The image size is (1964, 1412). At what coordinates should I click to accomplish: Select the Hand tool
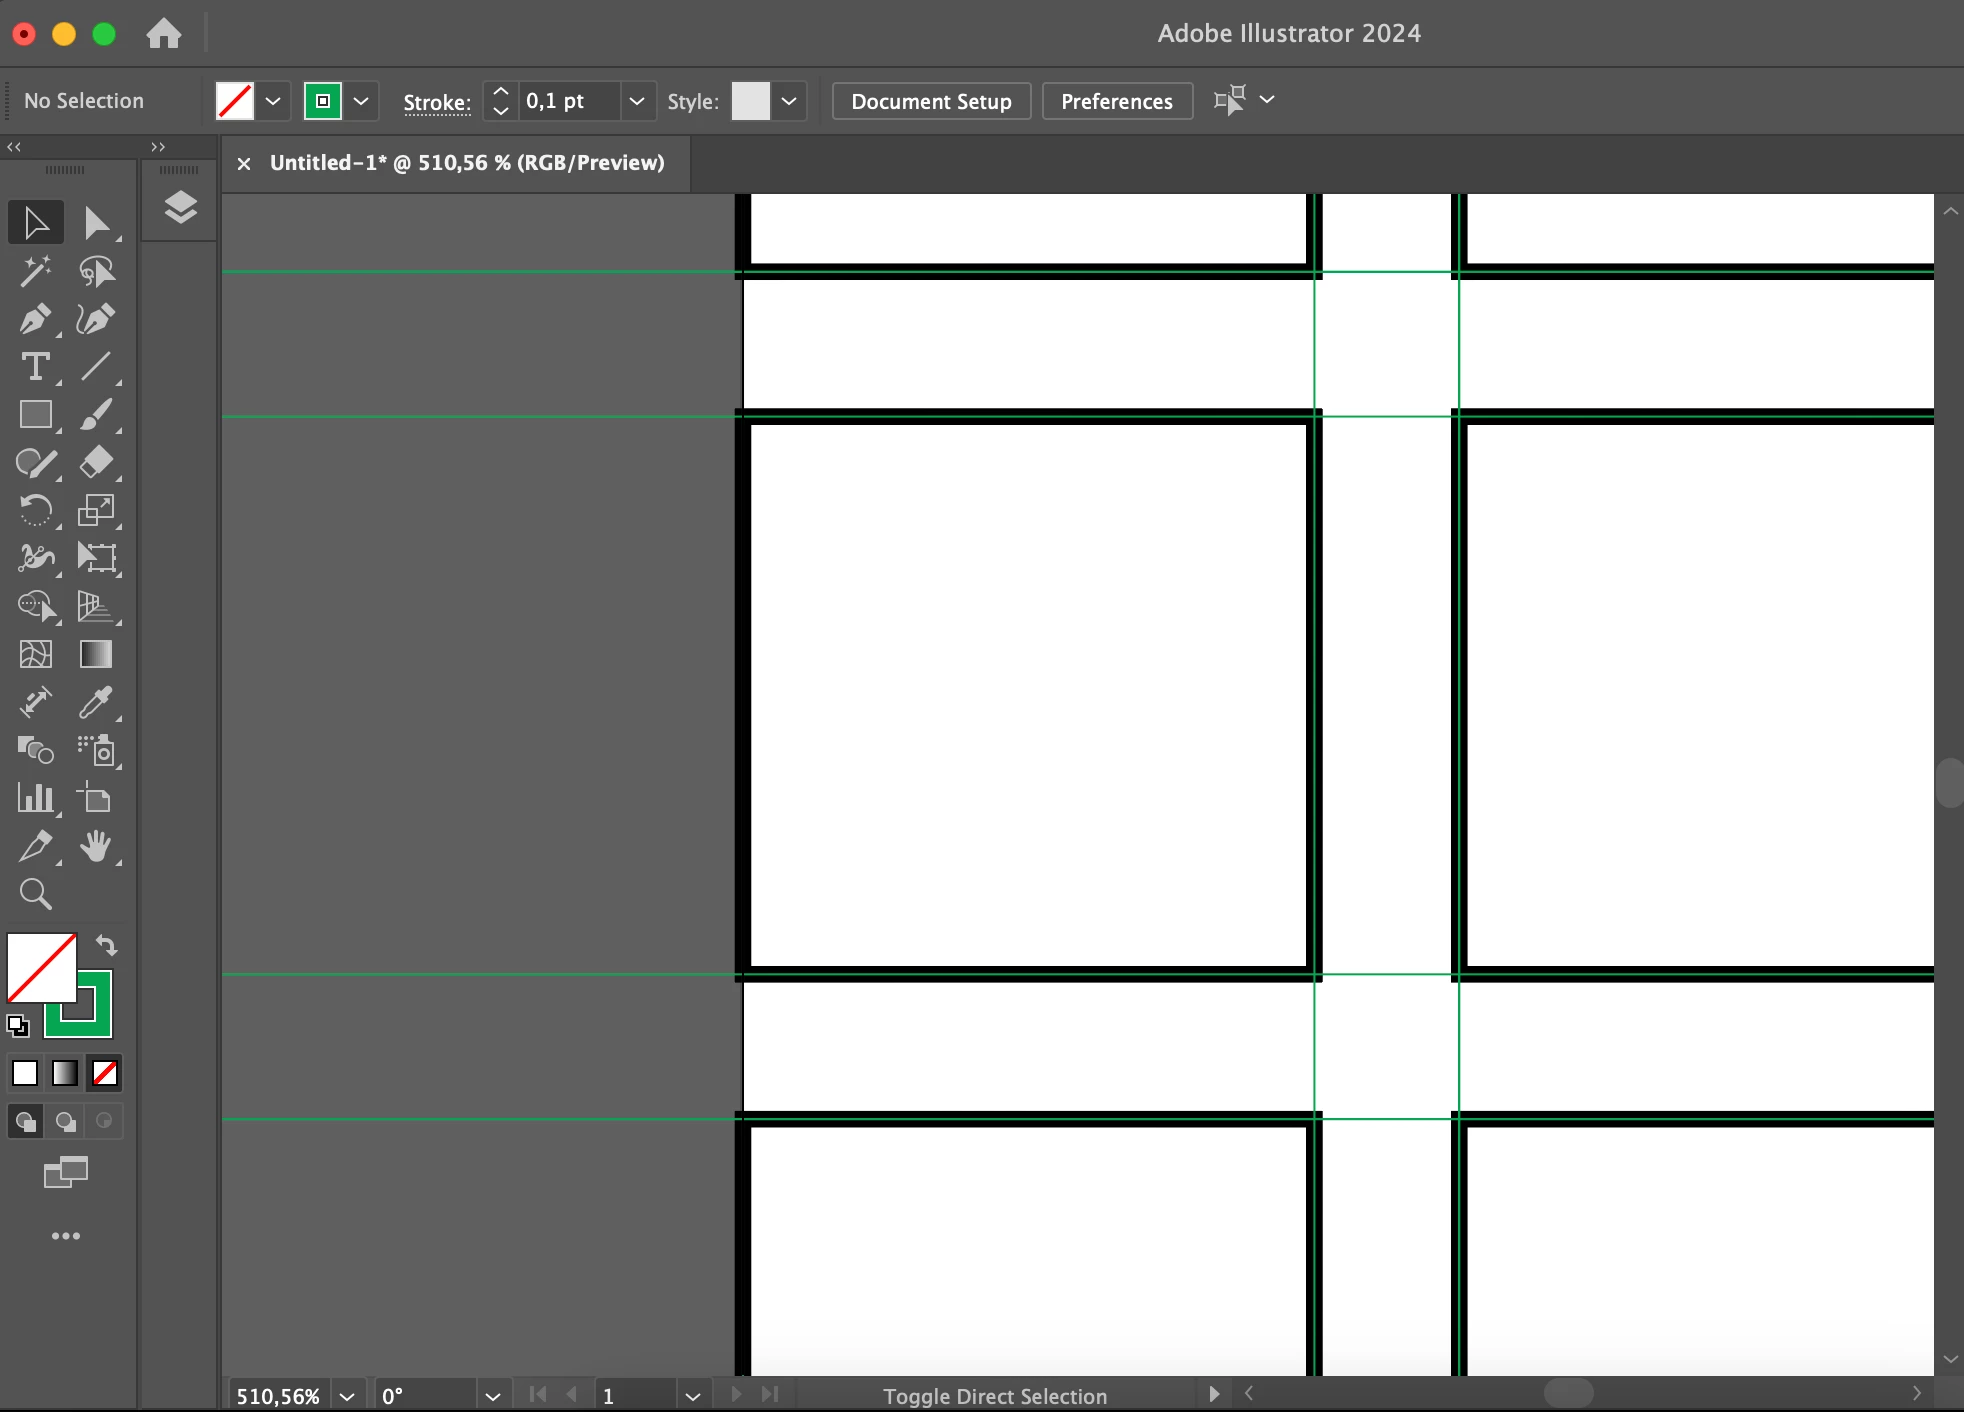(96, 847)
